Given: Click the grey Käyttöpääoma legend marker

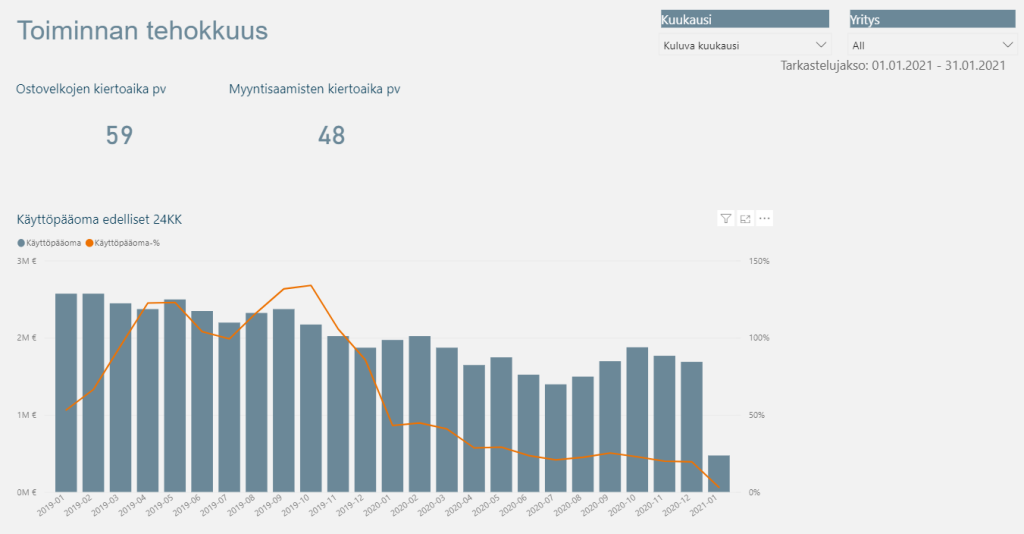Looking at the screenshot, I should point(21,243).
